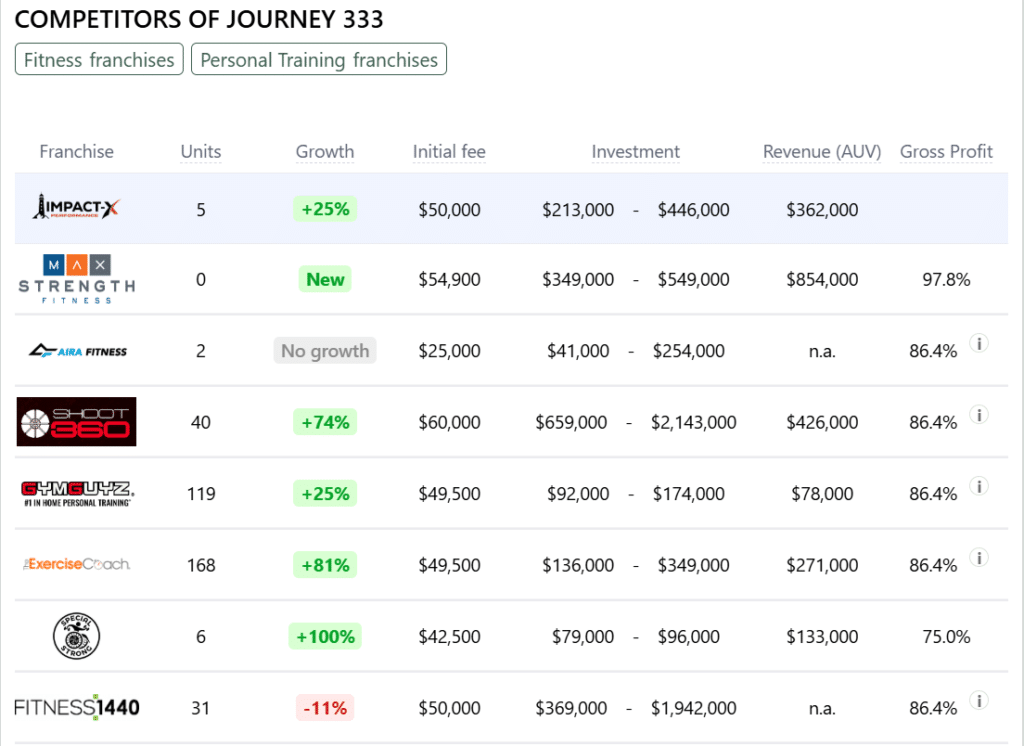Click the +74% growth badge
This screenshot has height=746, width=1024.
[x=325, y=422]
